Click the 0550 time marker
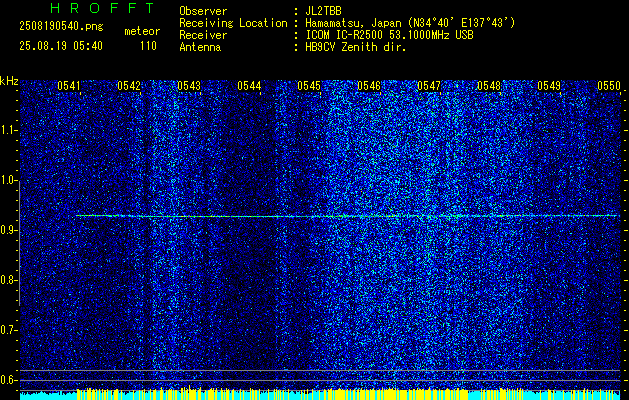Image resolution: width=629 pixels, height=400 pixels. (x=609, y=86)
